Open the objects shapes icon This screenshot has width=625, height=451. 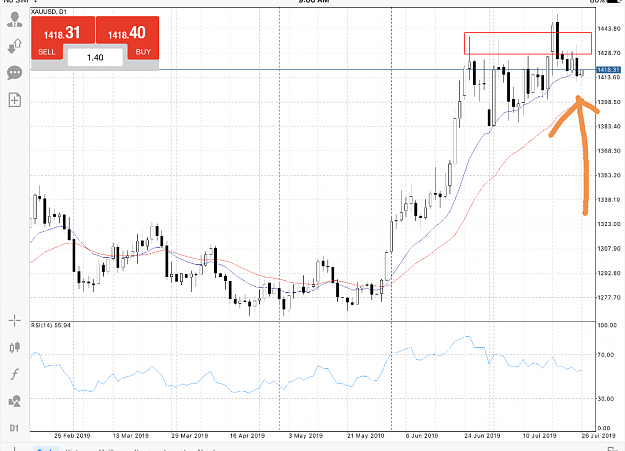14,401
